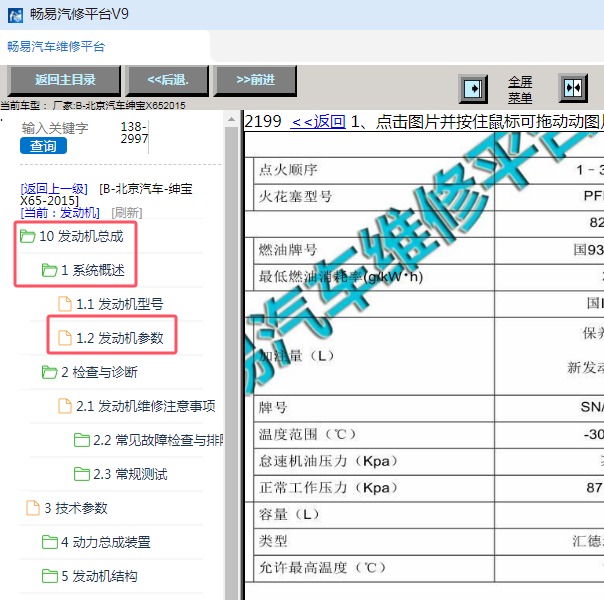Viewport: 604px width, 600px height.
Task: Open the 3 技术参数 page
Action: coord(76,508)
